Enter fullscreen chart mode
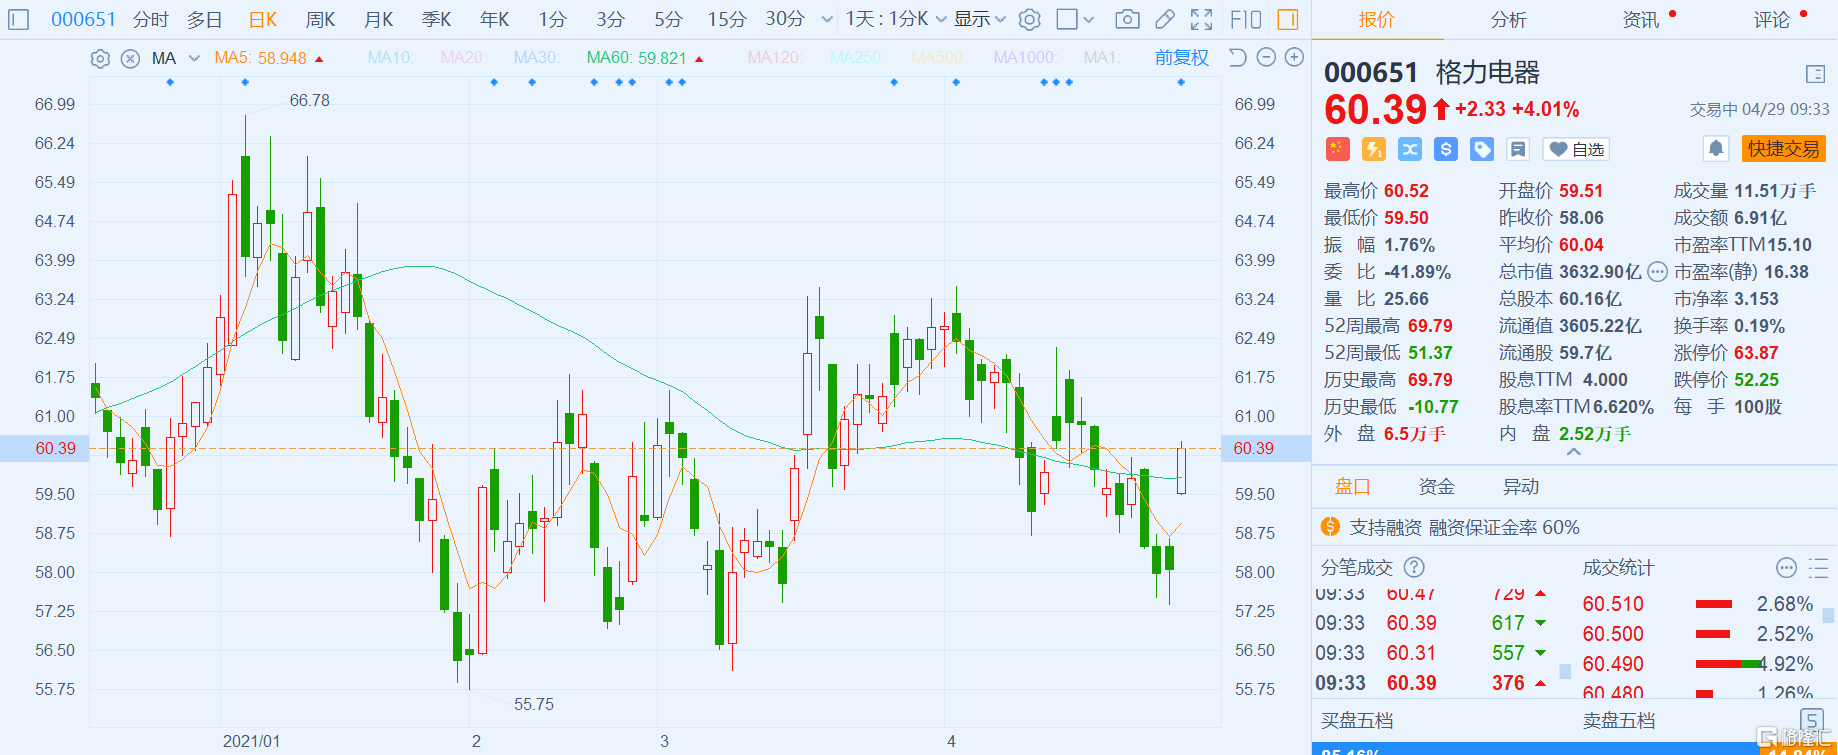1838x755 pixels. 1202,19
